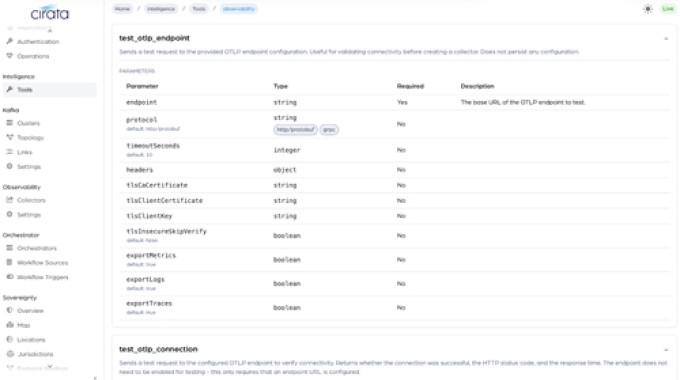
Task: Click the Locations icon under Sovereignty
Action: point(10,339)
